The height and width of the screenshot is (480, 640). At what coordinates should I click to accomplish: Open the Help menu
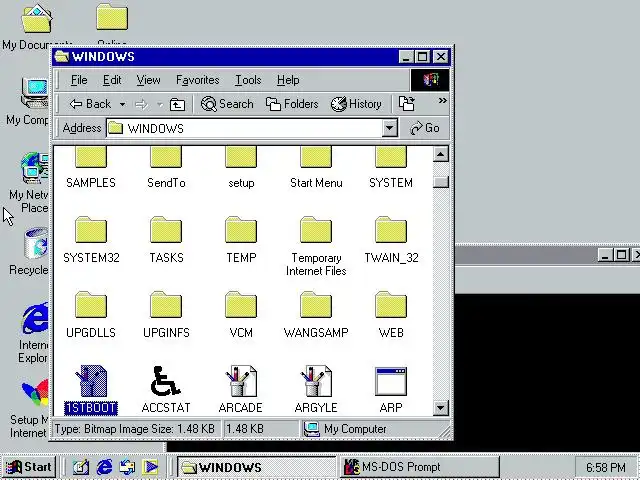(288, 80)
